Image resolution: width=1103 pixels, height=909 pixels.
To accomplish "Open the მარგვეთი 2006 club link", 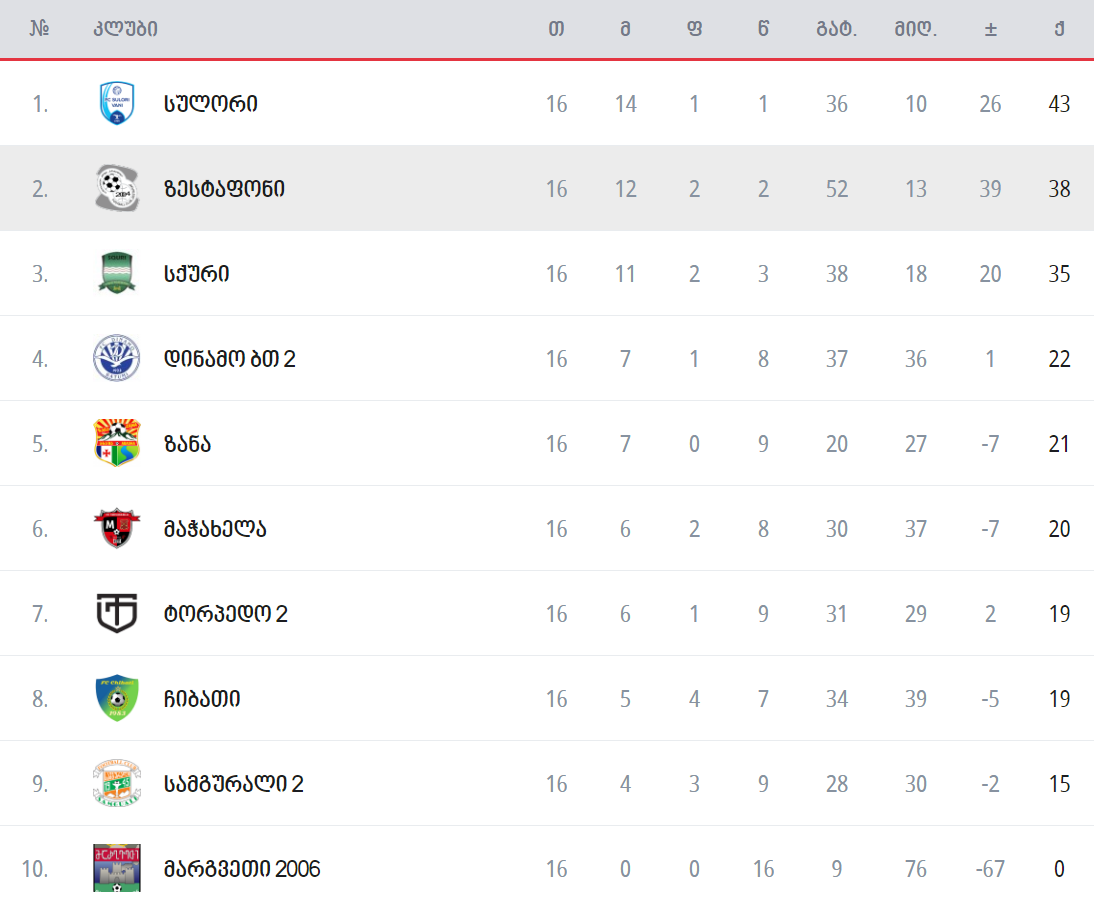I will click(242, 868).
